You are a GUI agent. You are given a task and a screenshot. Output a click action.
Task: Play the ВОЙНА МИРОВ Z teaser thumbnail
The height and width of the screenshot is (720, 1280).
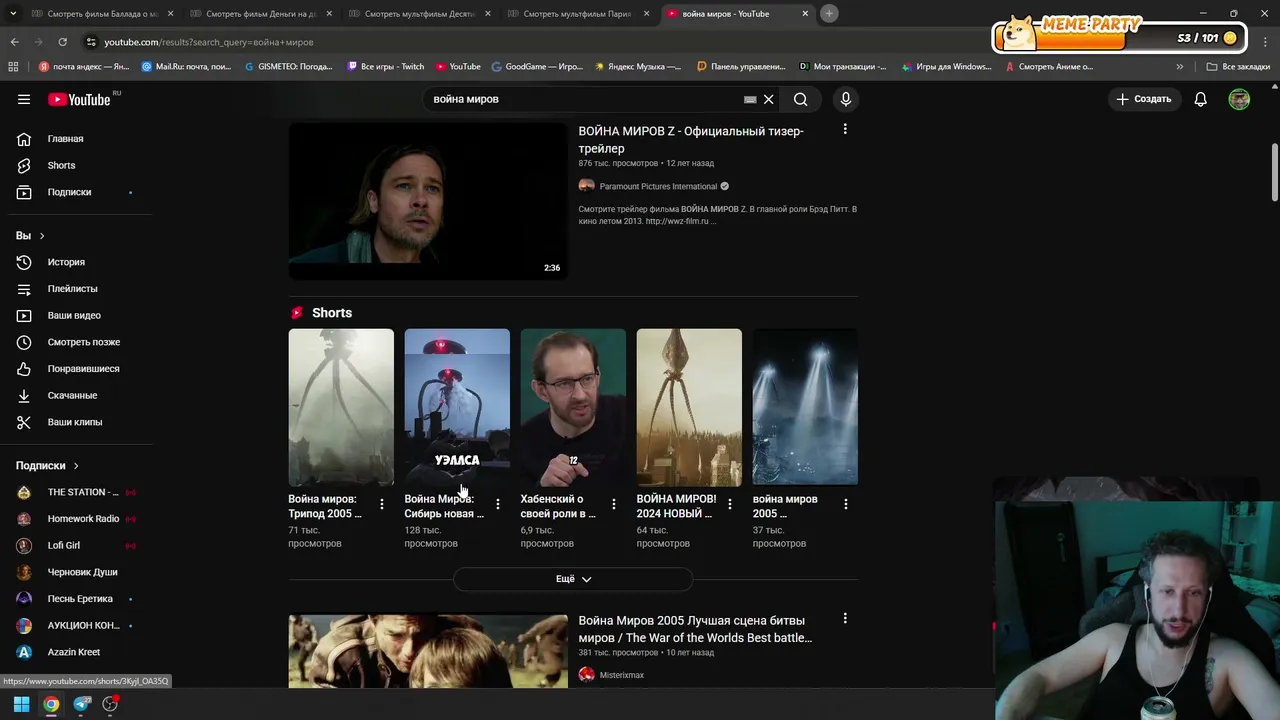pos(428,201)
